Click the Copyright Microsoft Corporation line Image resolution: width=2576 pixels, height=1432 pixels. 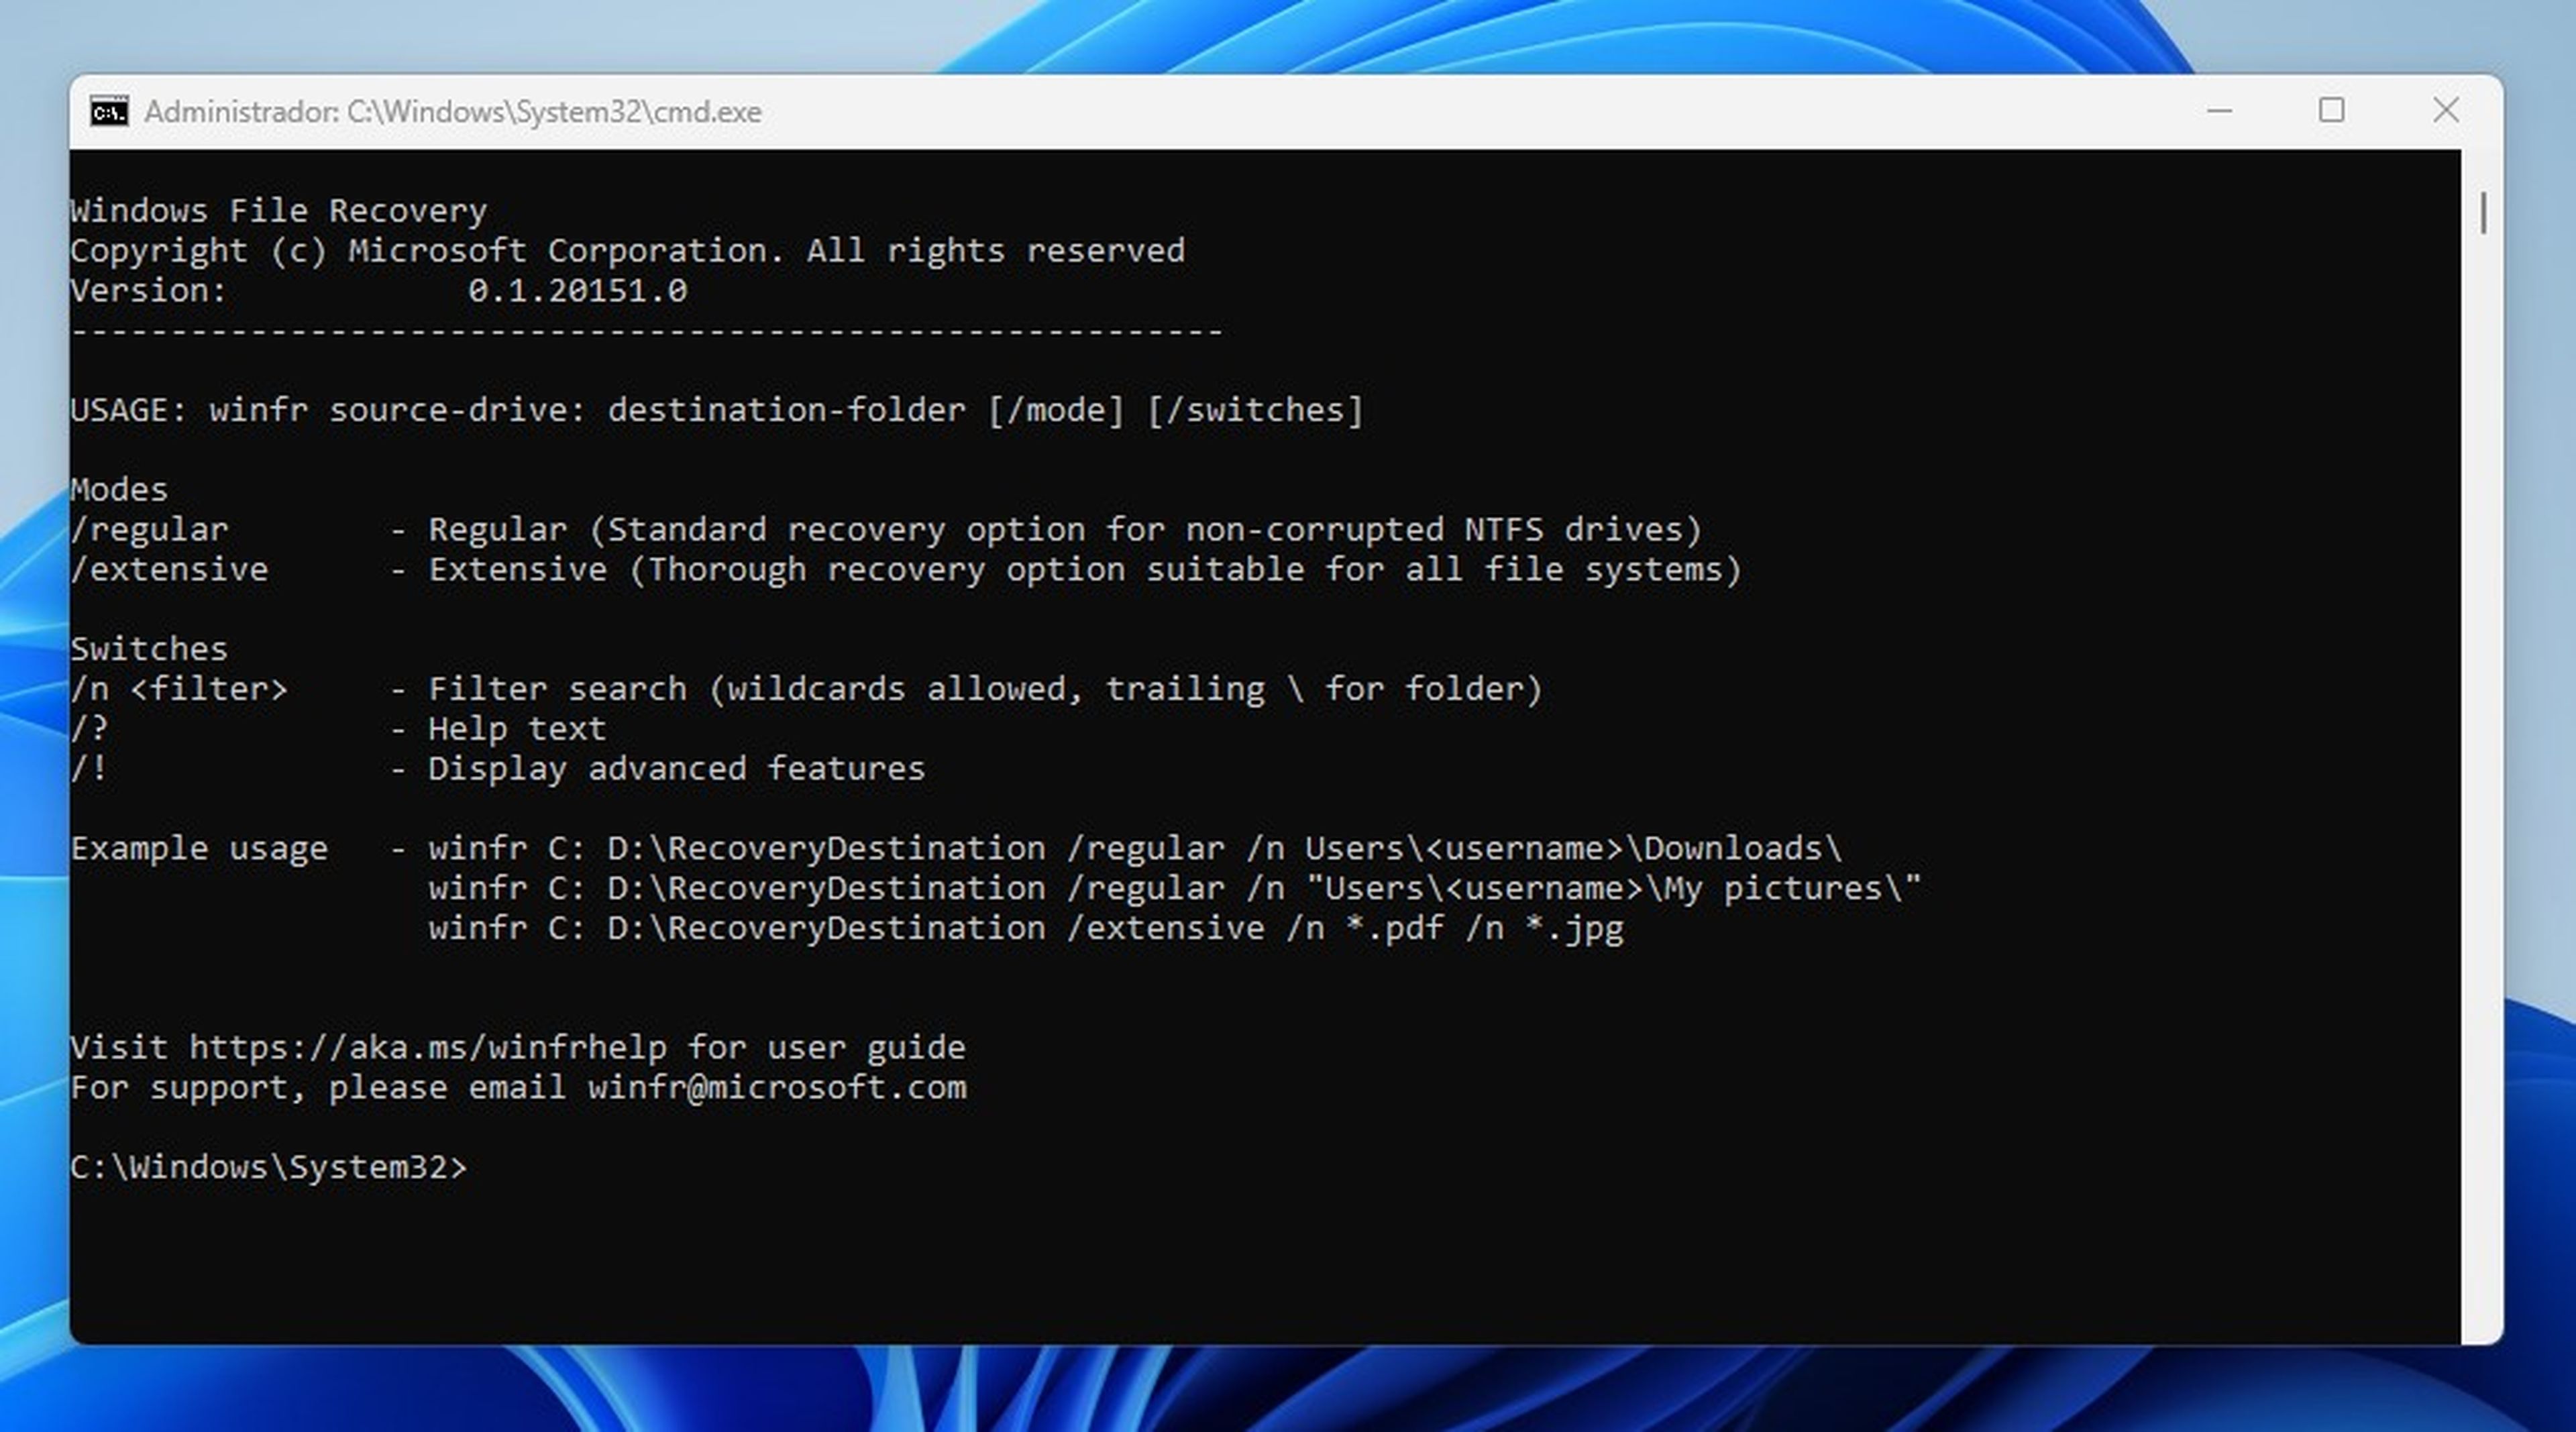point(627,251)
